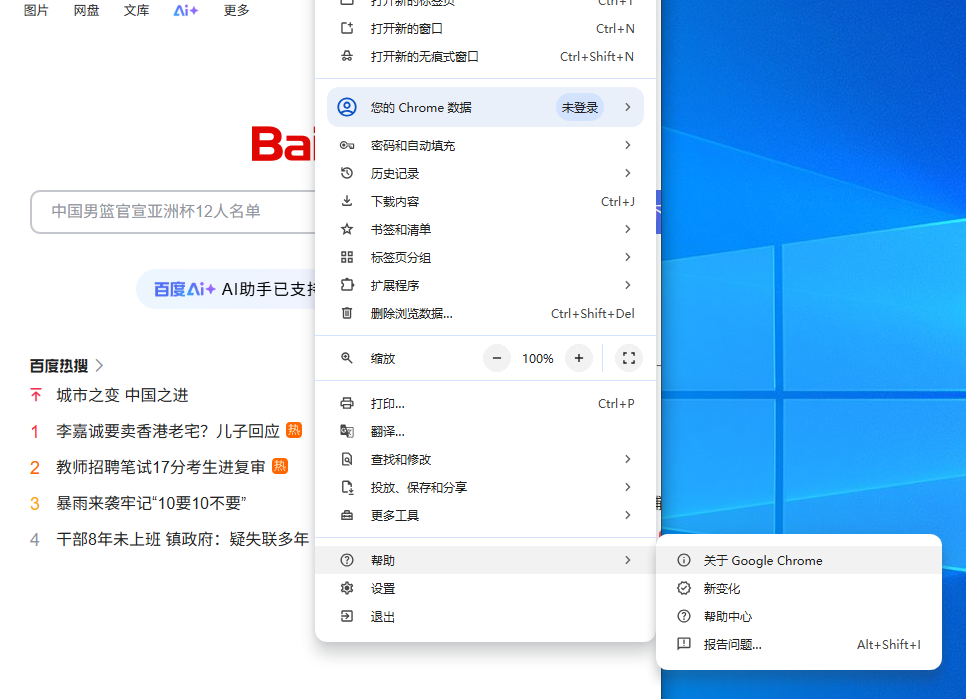
Task: Click the question mark icon for 帮助
Action: [x=347, y=560]
